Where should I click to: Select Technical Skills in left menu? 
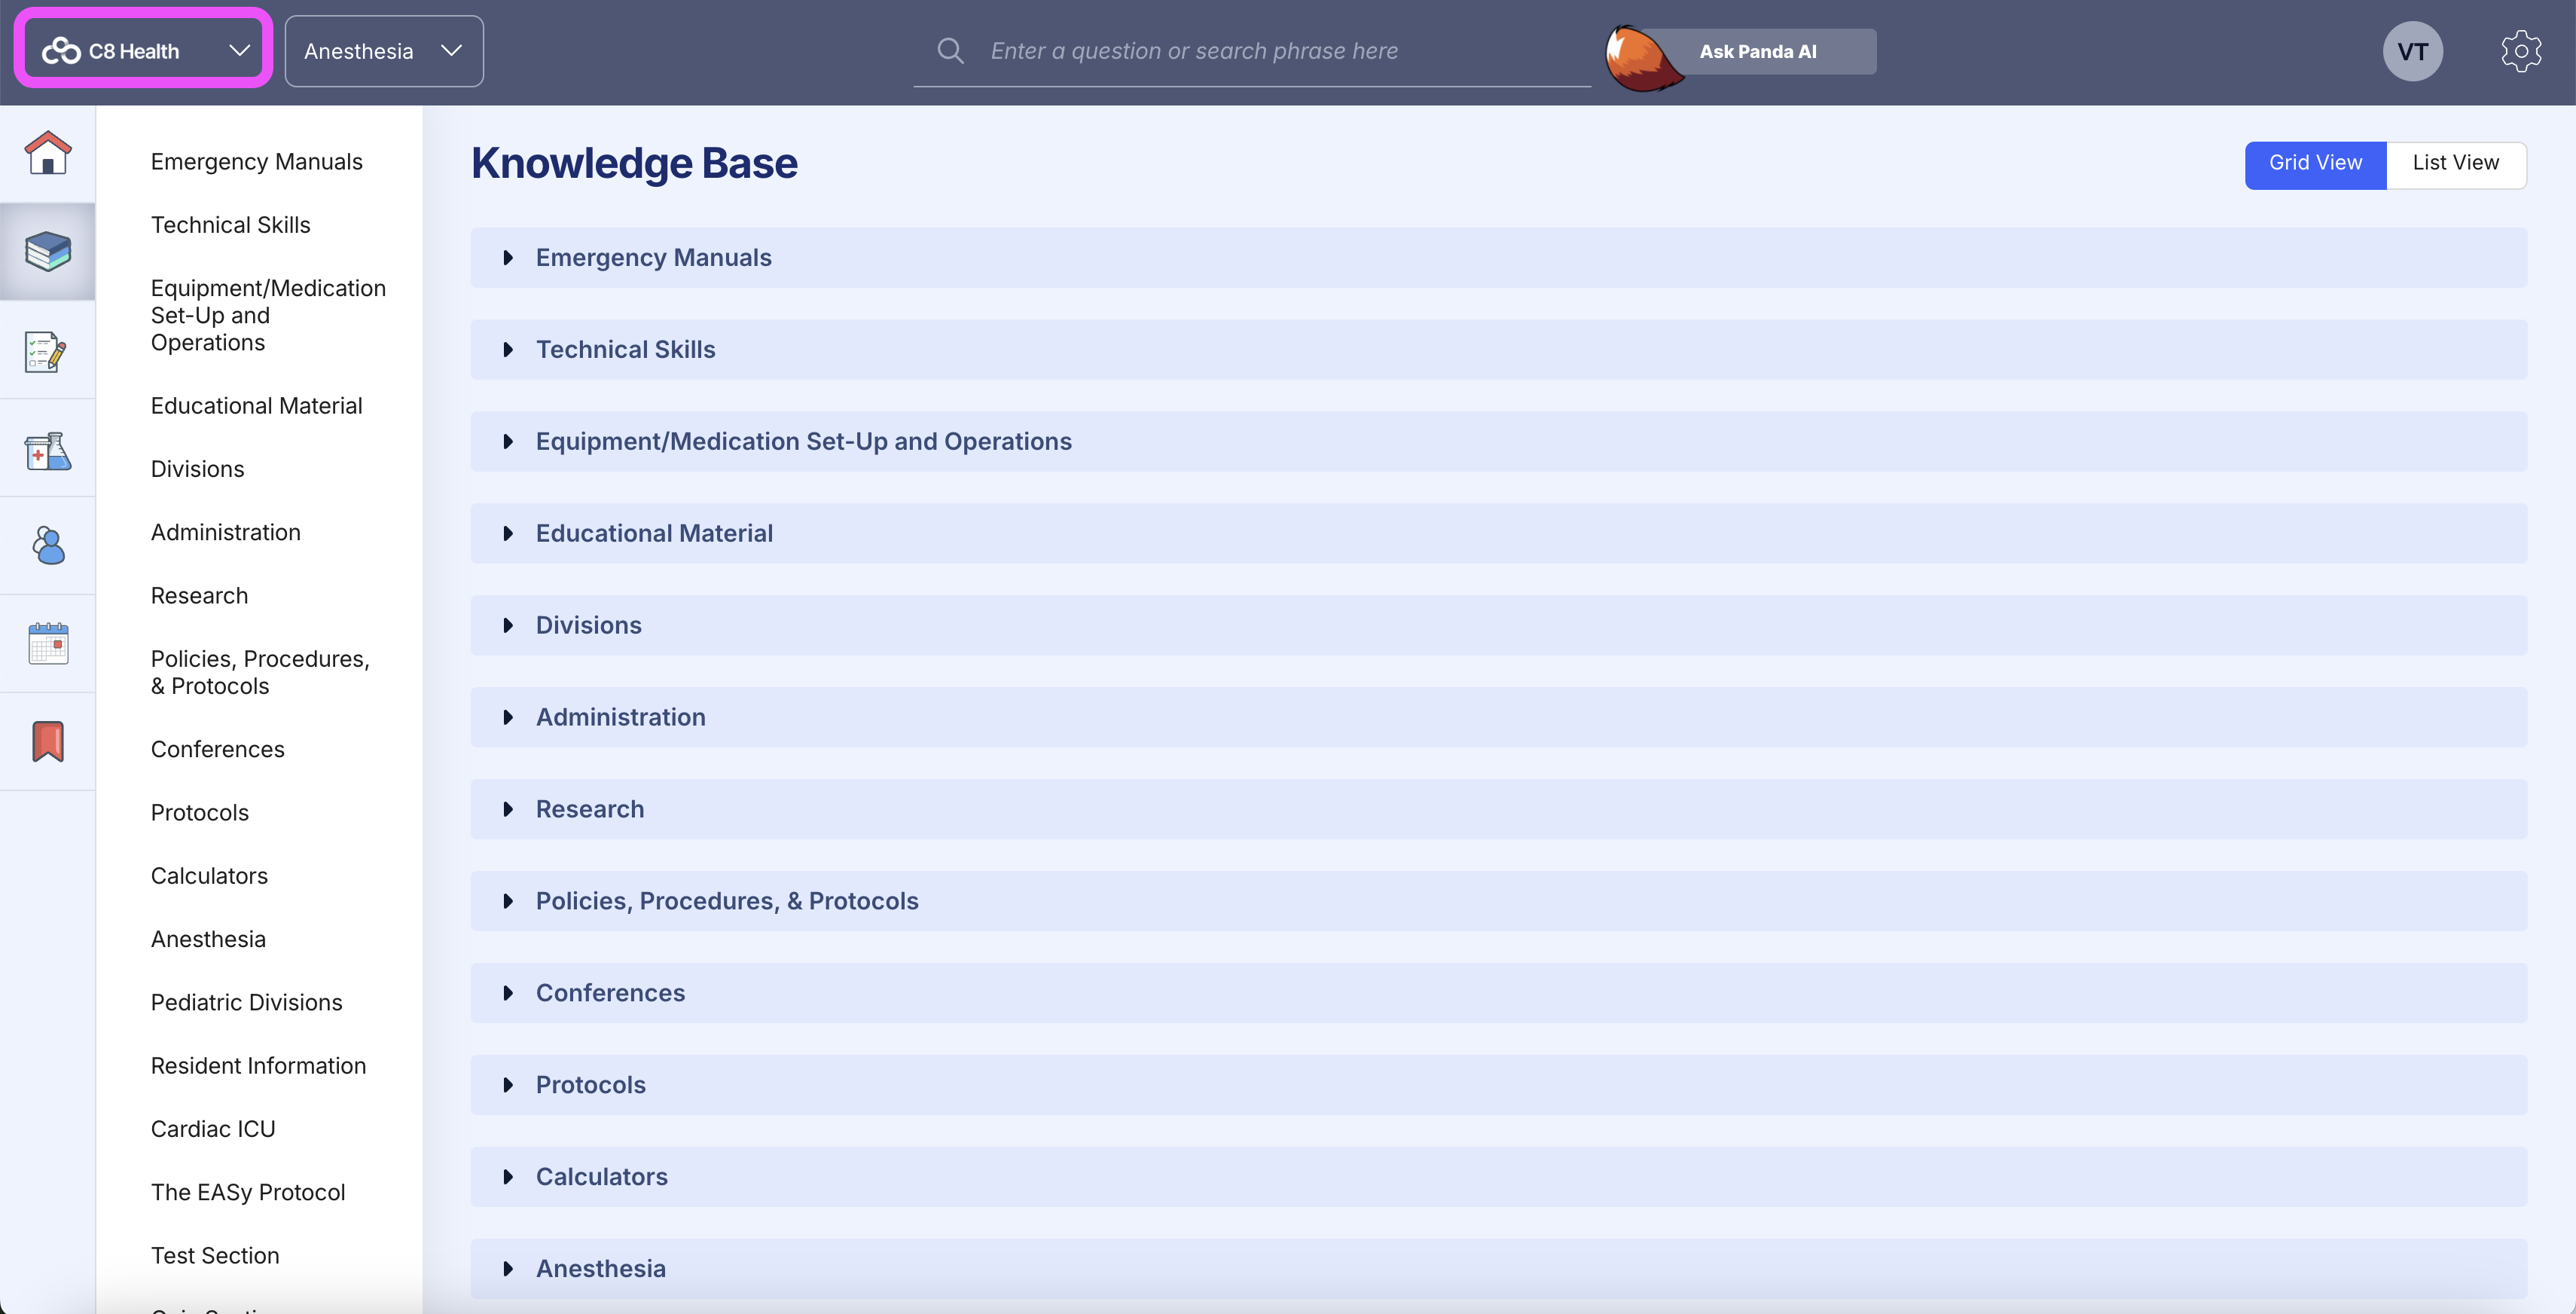click(x=230, y=225)
